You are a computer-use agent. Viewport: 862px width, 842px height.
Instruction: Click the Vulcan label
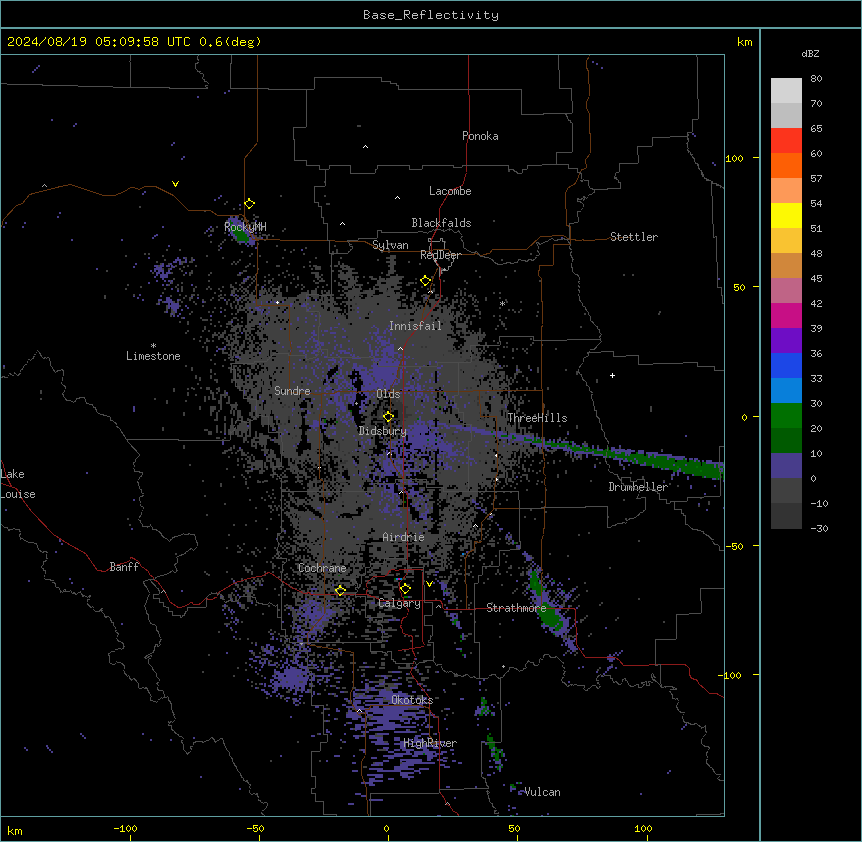pos(542,792)
